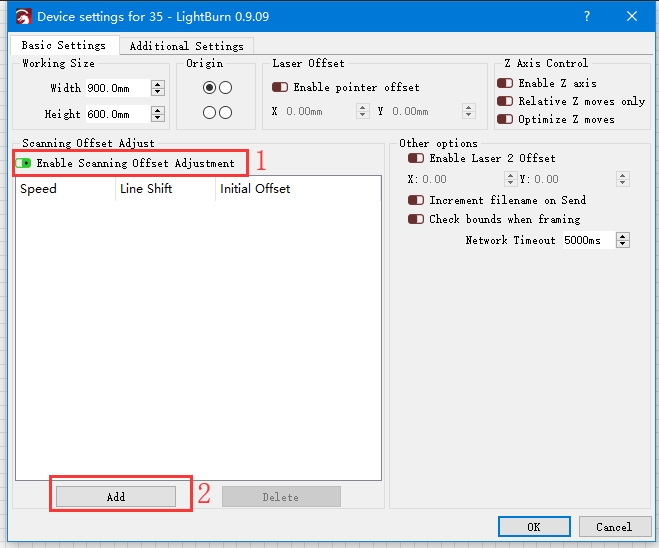Viewport: 659px width, 548px height.
Task: Switch to the Basic Settings tab
Action: pyautogui.click(x=64, y=45)
